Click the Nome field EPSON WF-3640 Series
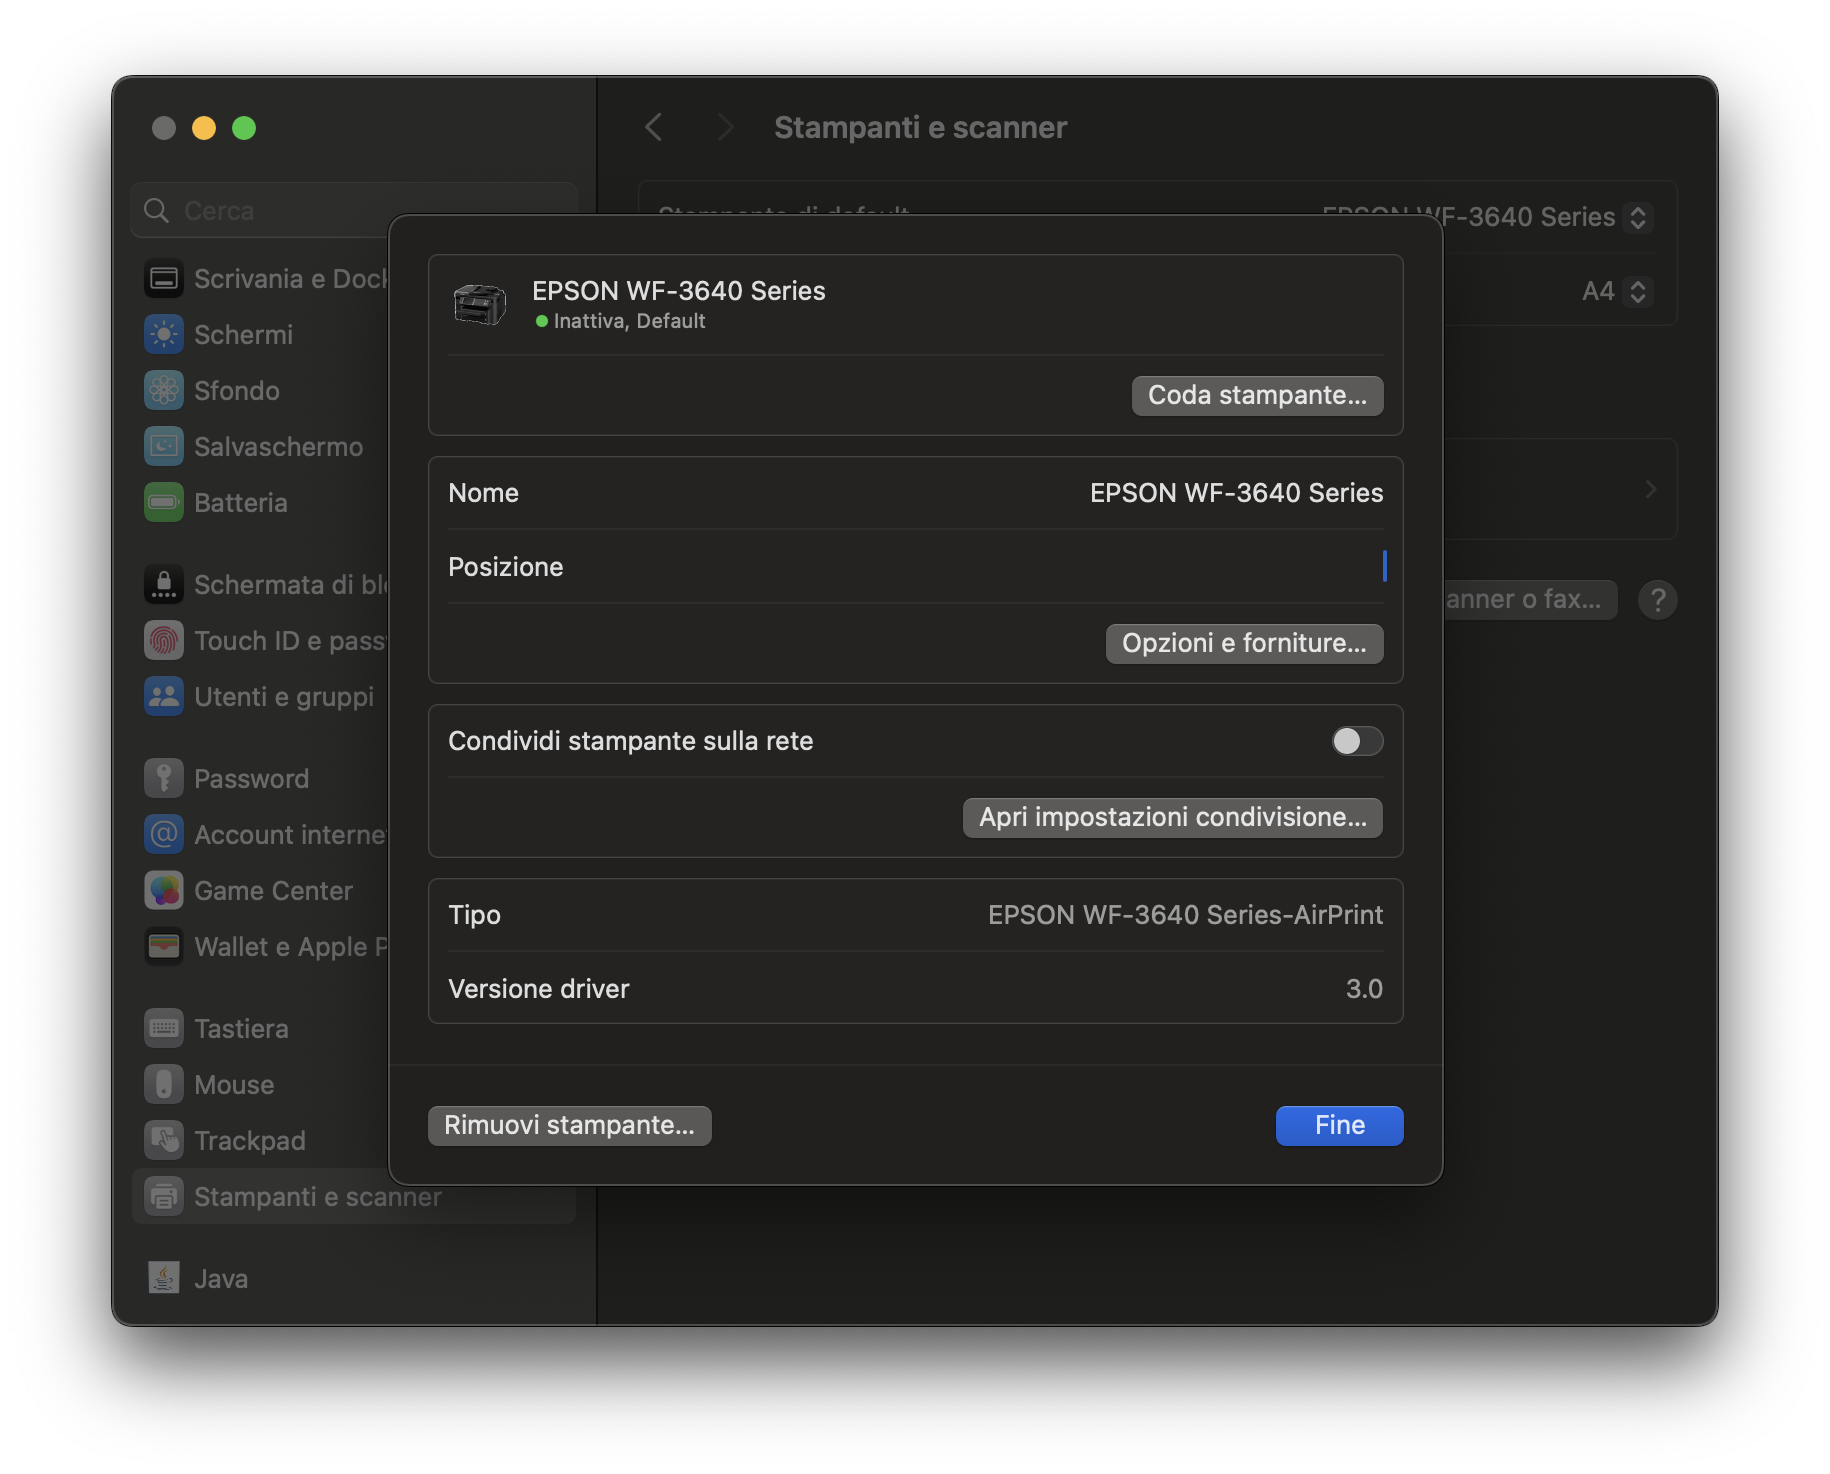The width and height of the screenshot is (1830, 1474). [1236, 493]
